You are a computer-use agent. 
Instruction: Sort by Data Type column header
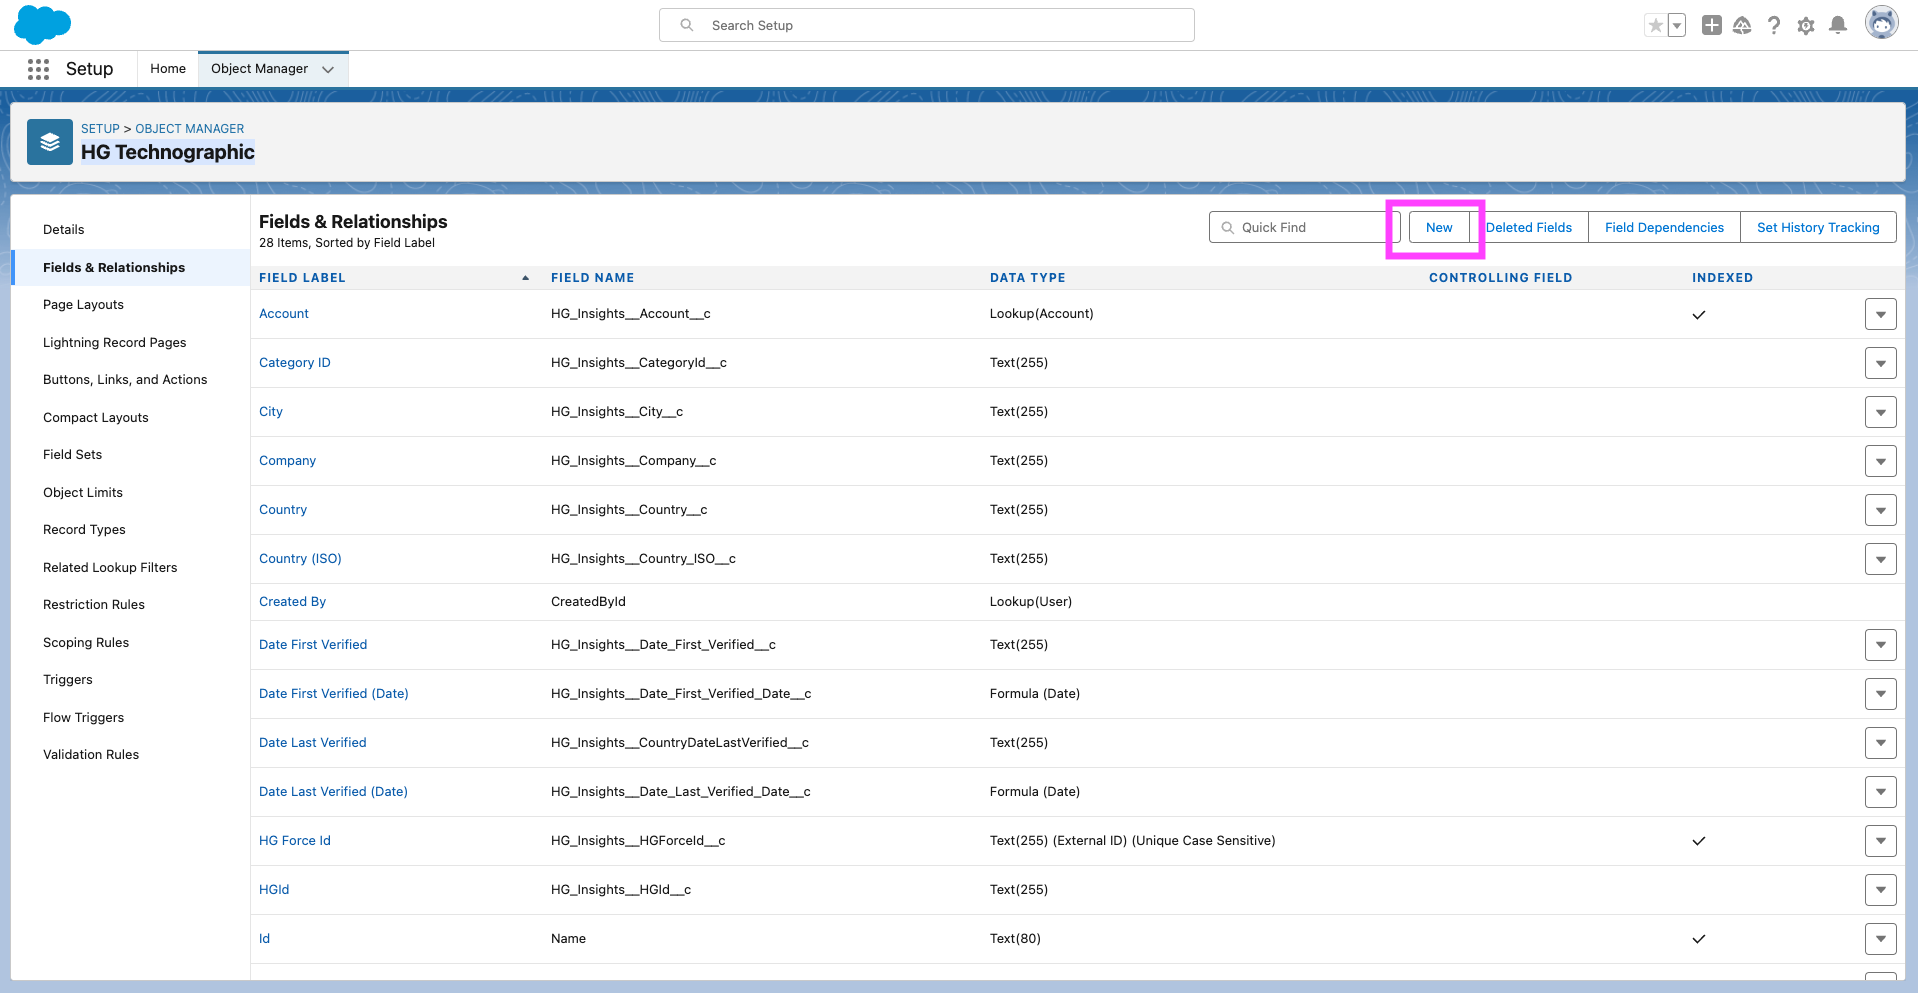tap(1028, 278)
